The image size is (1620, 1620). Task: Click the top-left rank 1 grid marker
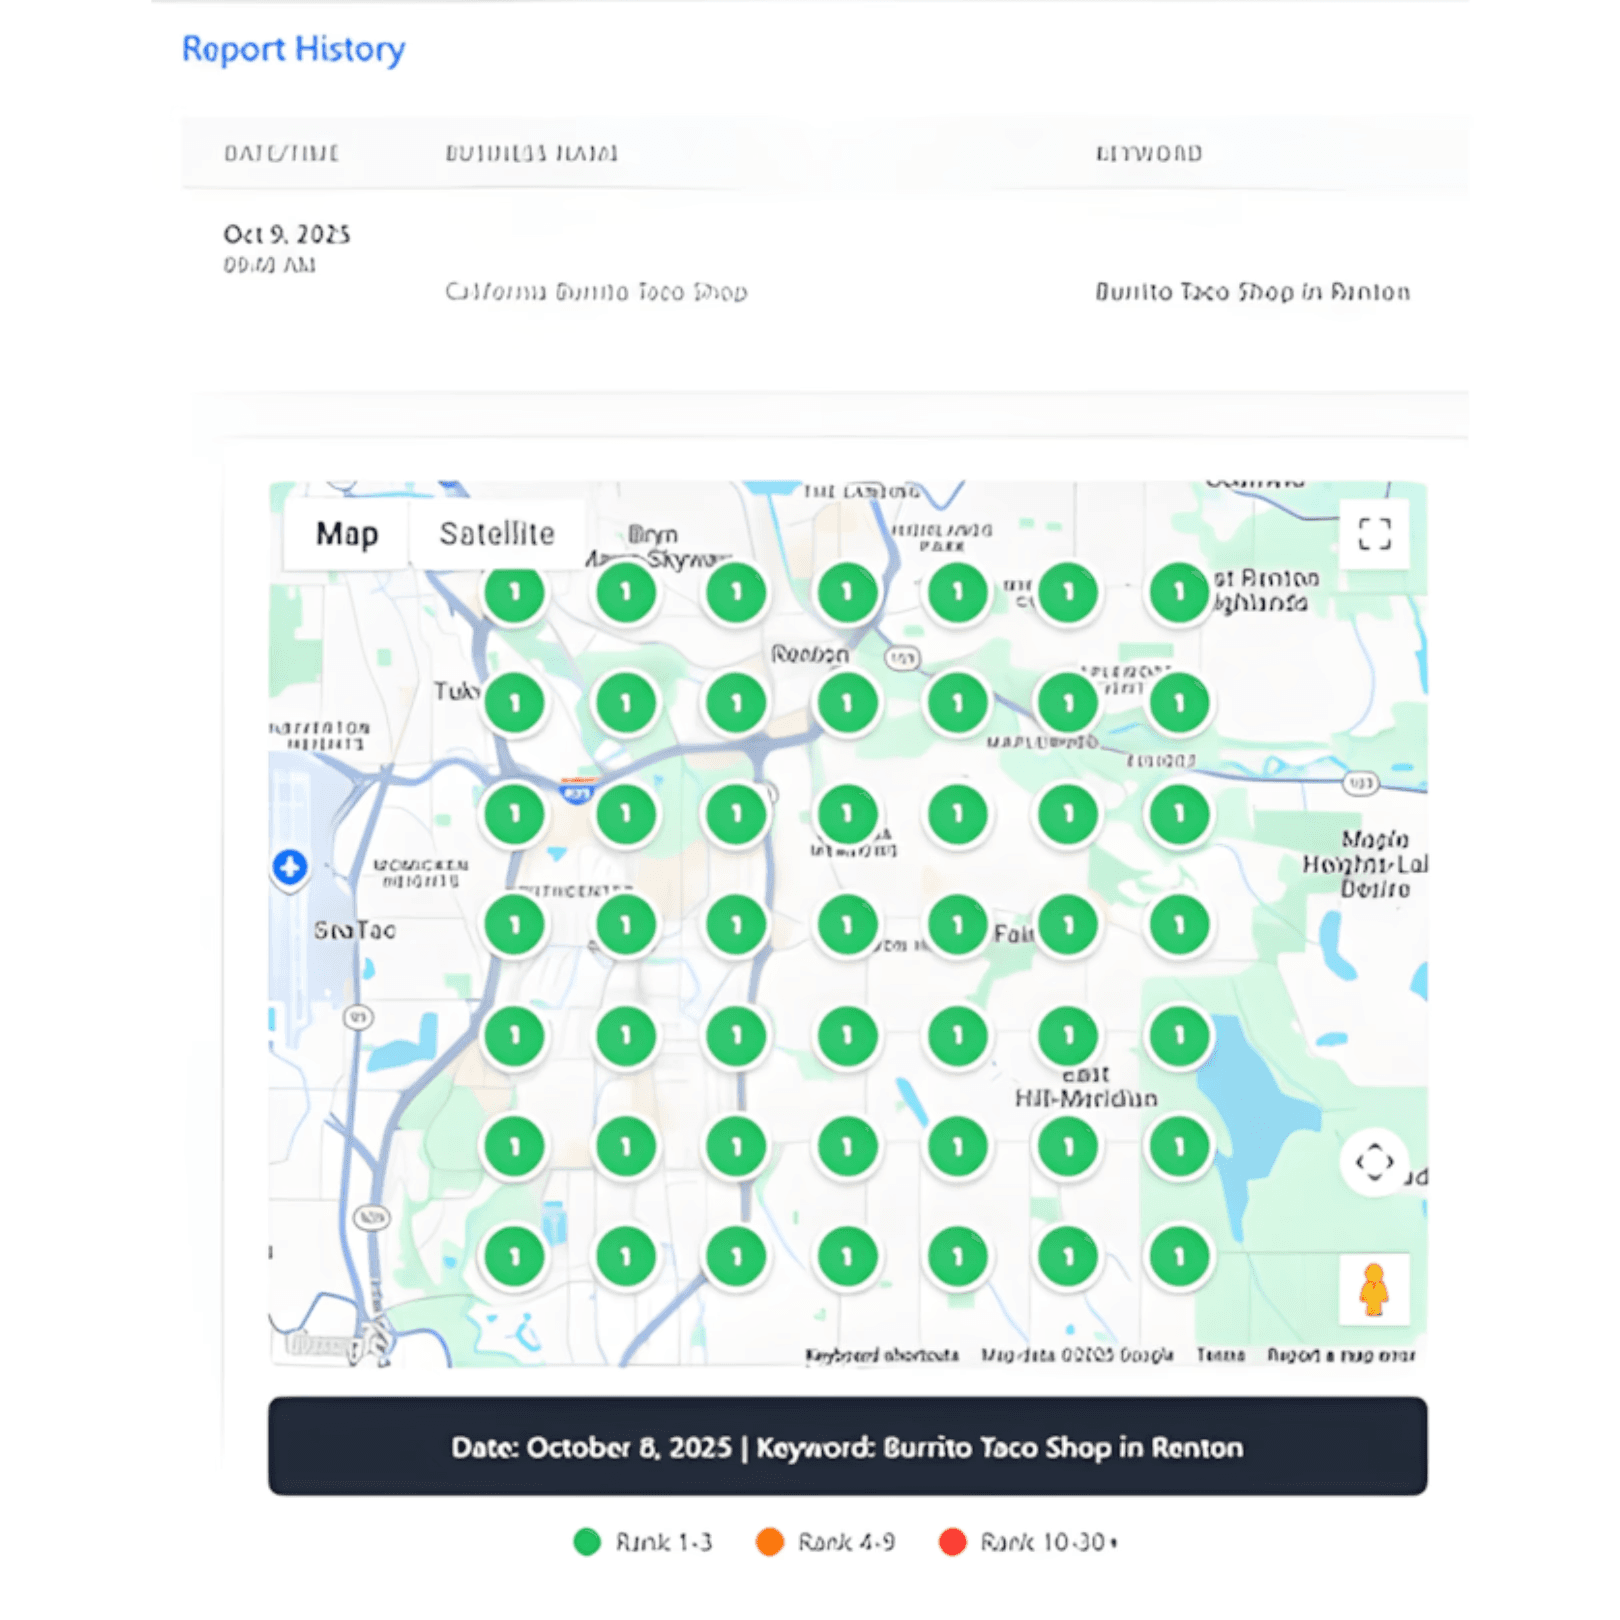tap(515, 592)
